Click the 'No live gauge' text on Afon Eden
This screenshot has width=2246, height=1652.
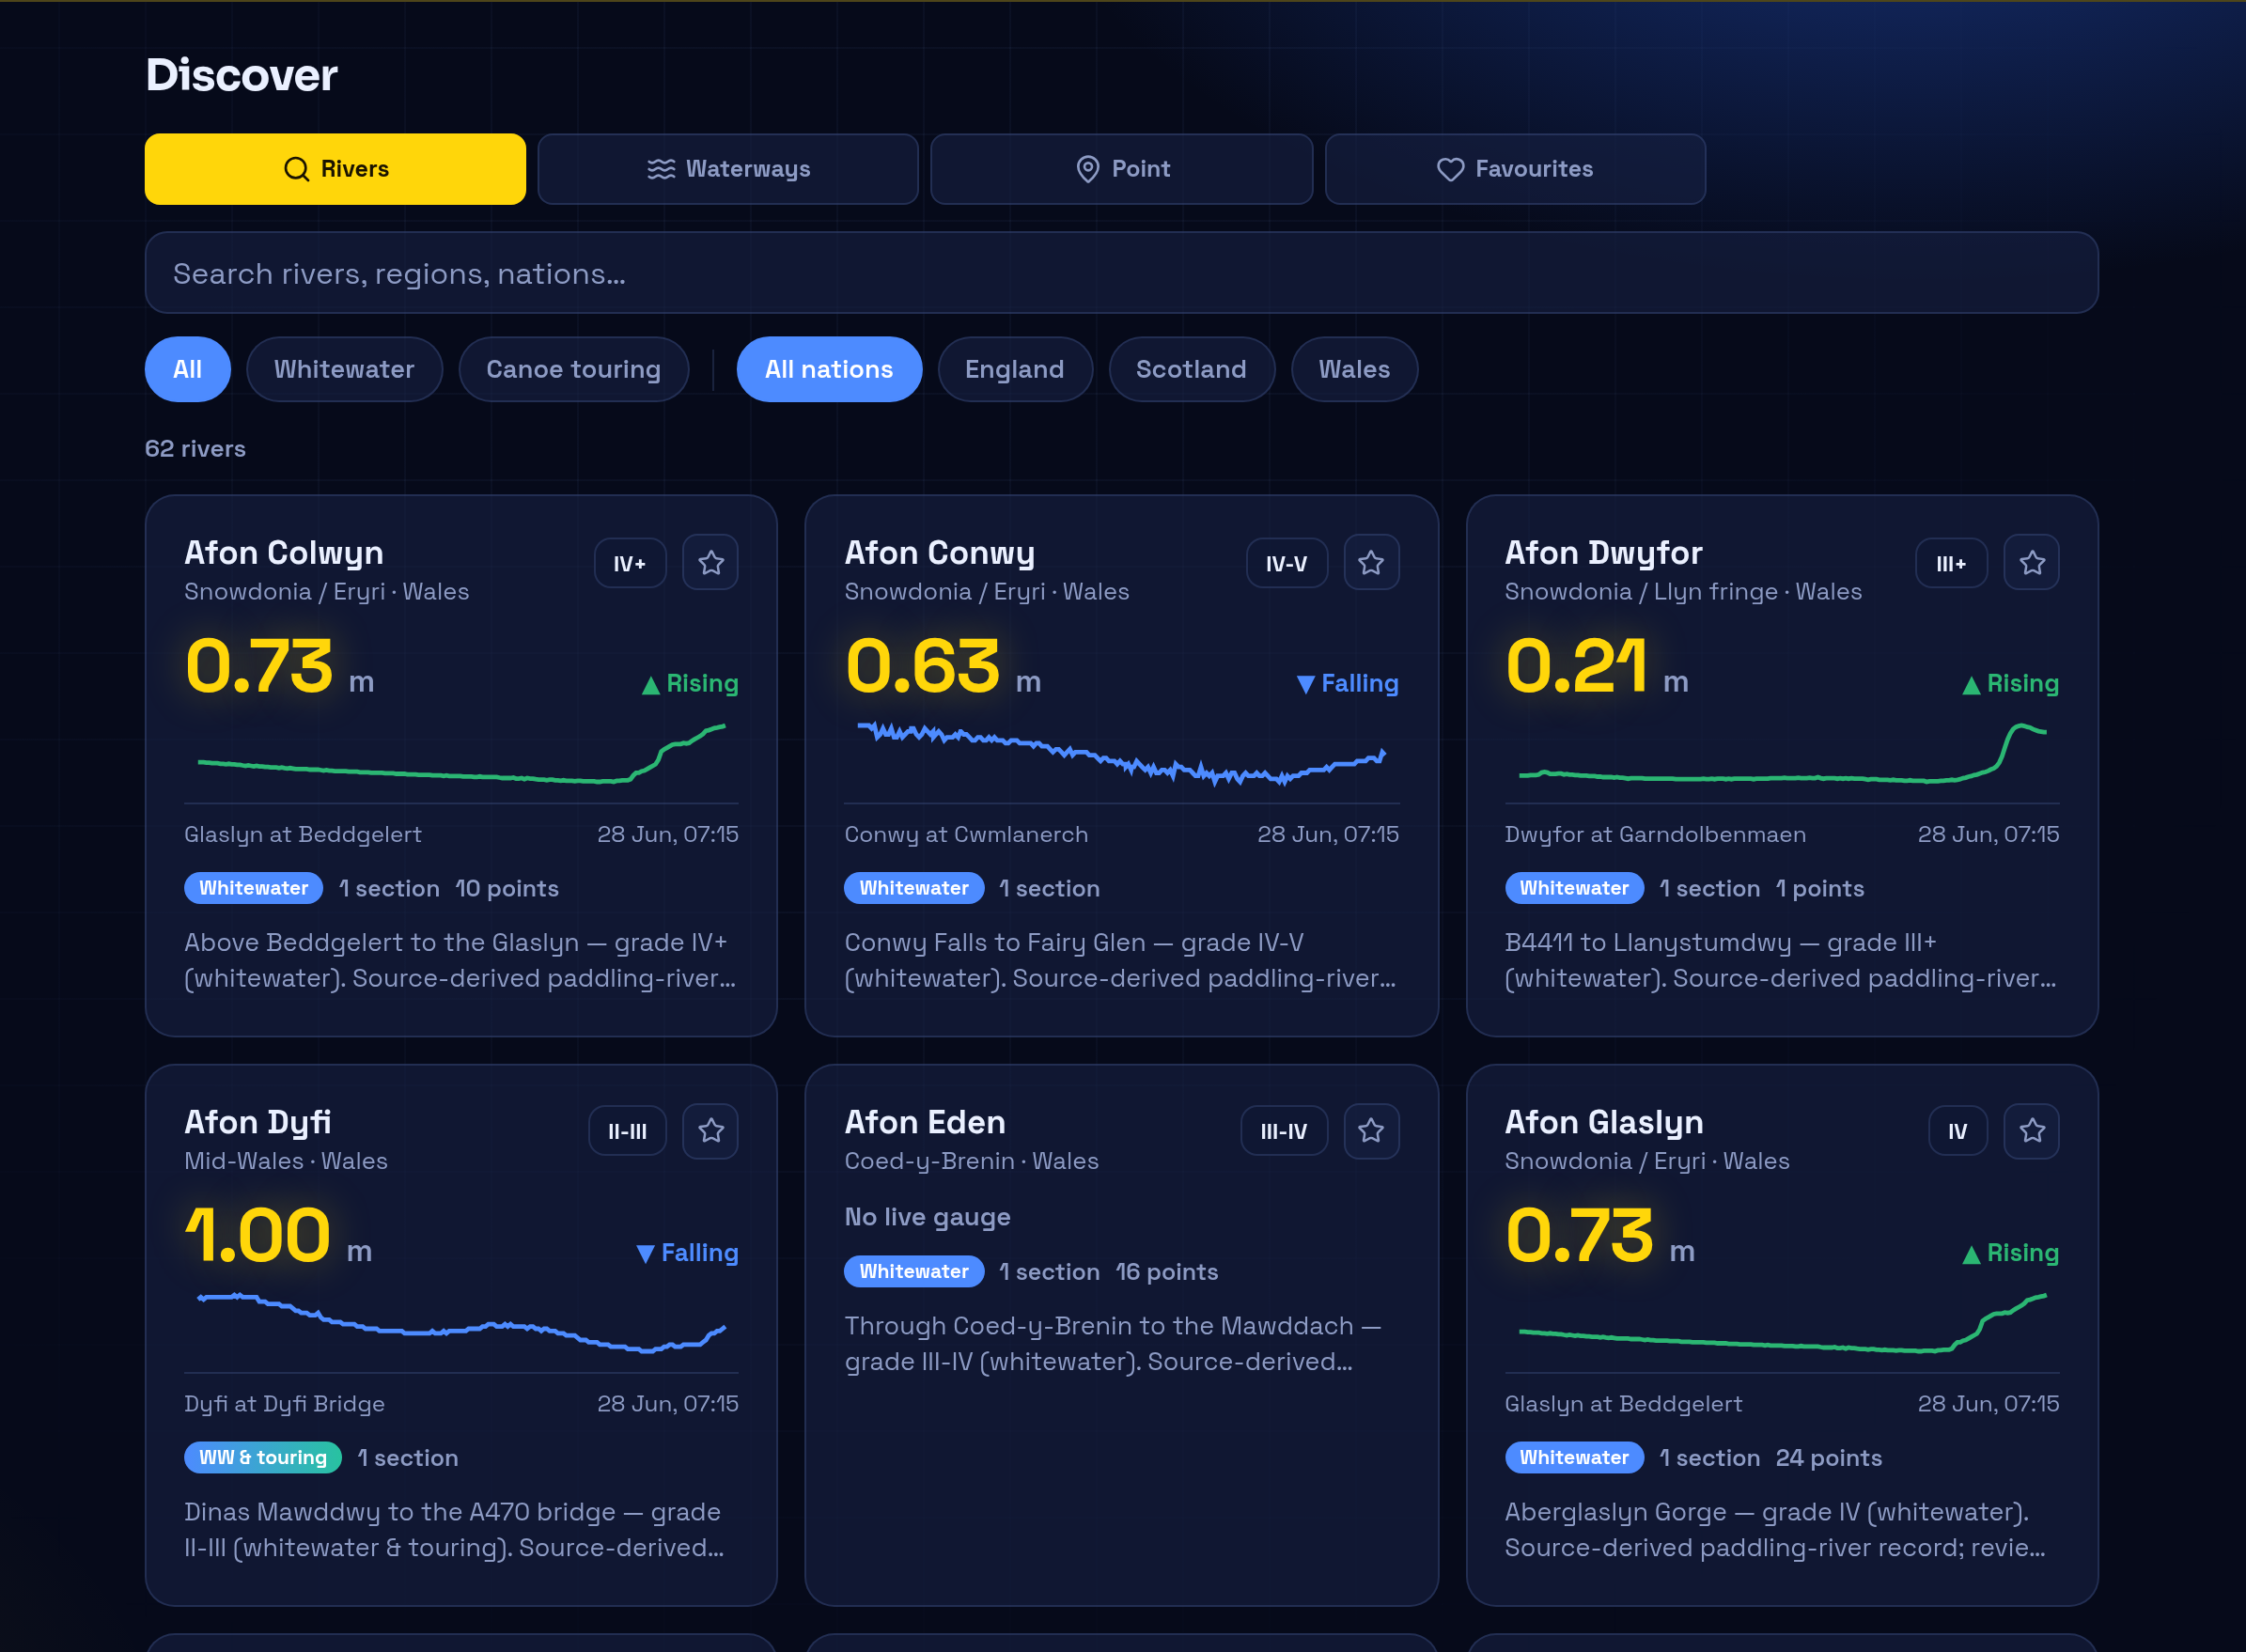[927, 1217]
